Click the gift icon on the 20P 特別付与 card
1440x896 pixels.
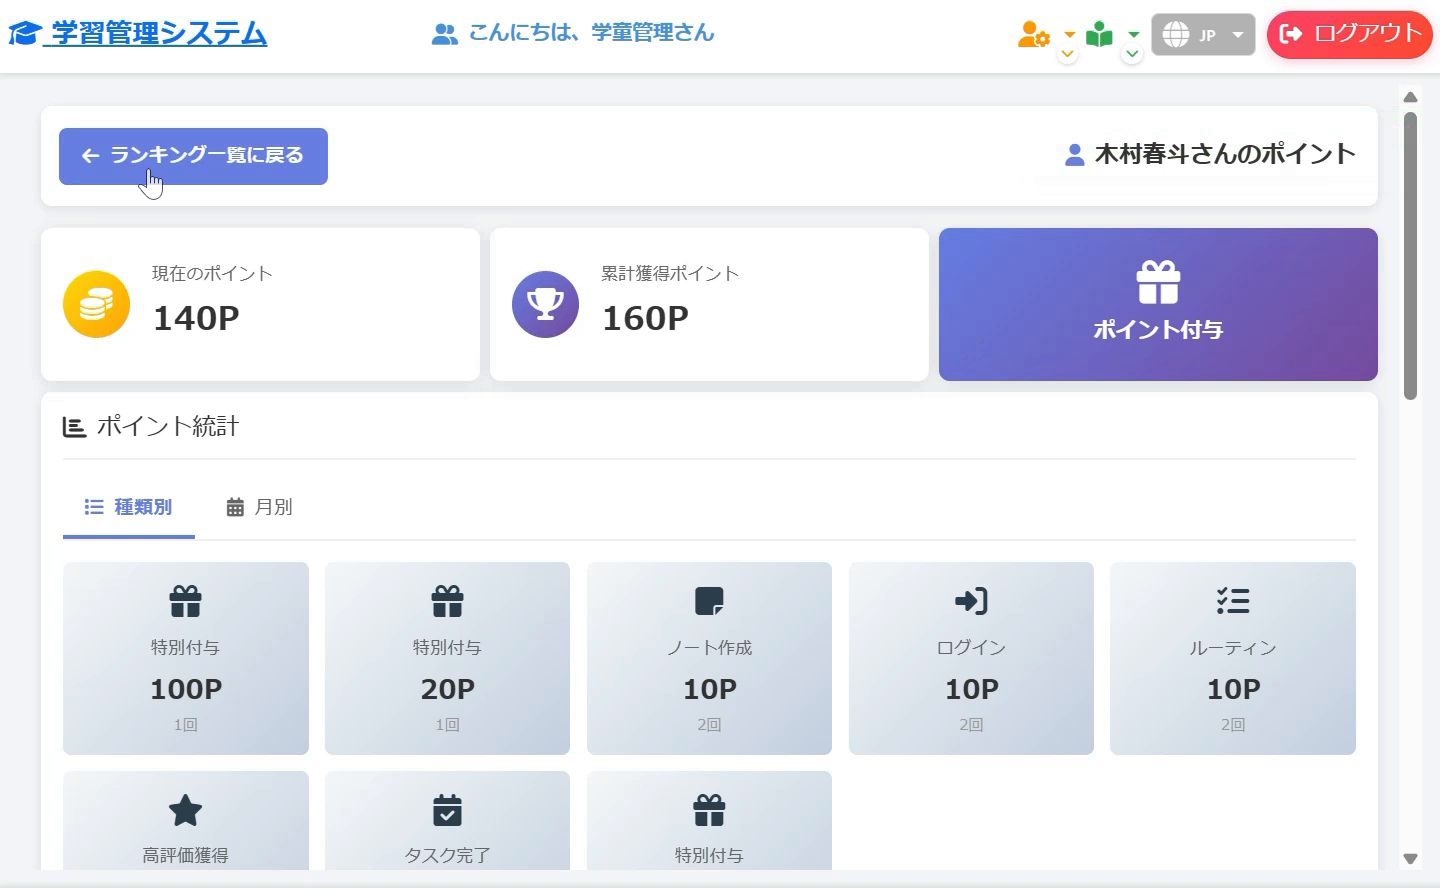(447, 601)
